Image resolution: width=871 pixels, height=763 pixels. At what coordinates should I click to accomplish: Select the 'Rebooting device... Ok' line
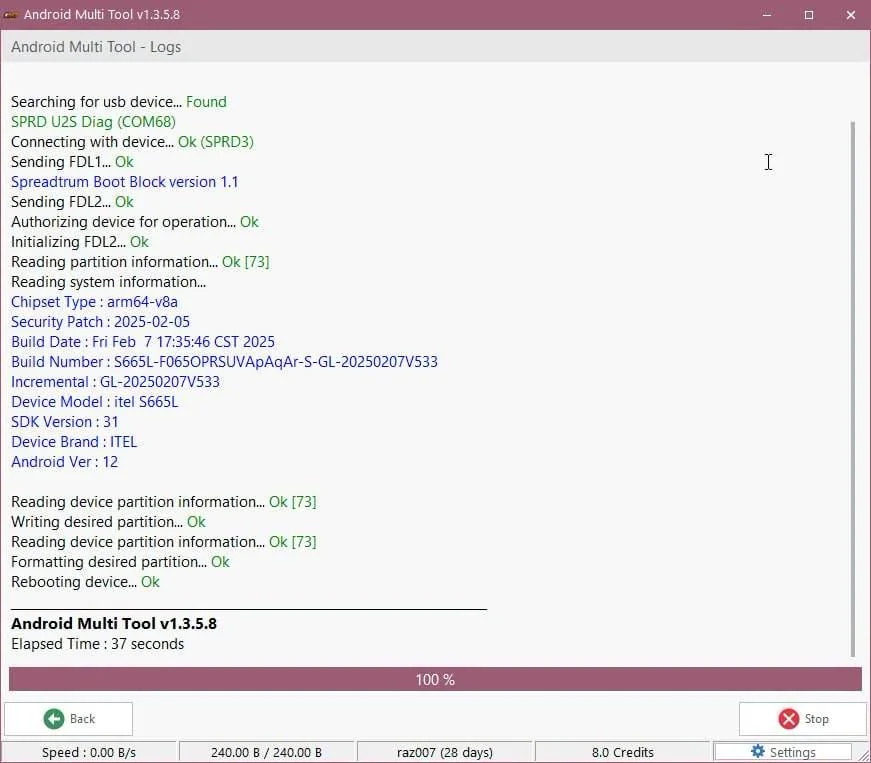click(x=86, y=581)
